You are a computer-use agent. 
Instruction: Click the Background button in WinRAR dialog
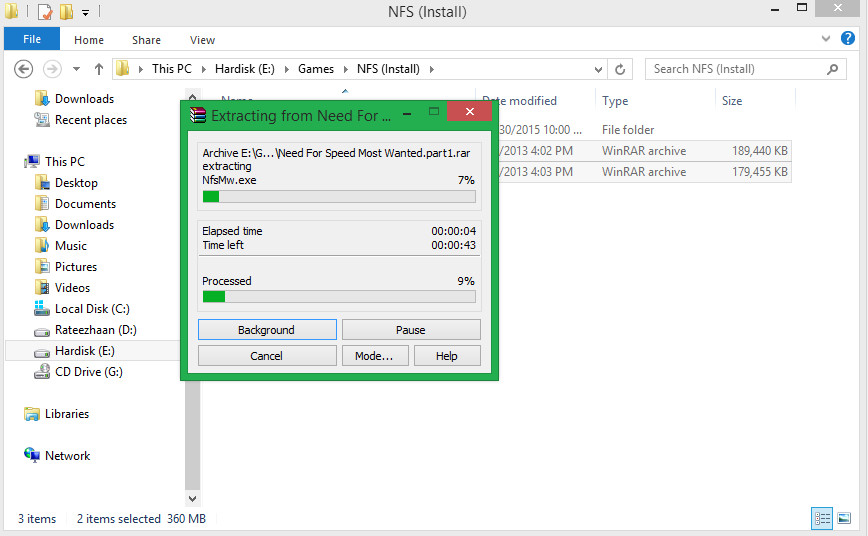pos(267,329)
